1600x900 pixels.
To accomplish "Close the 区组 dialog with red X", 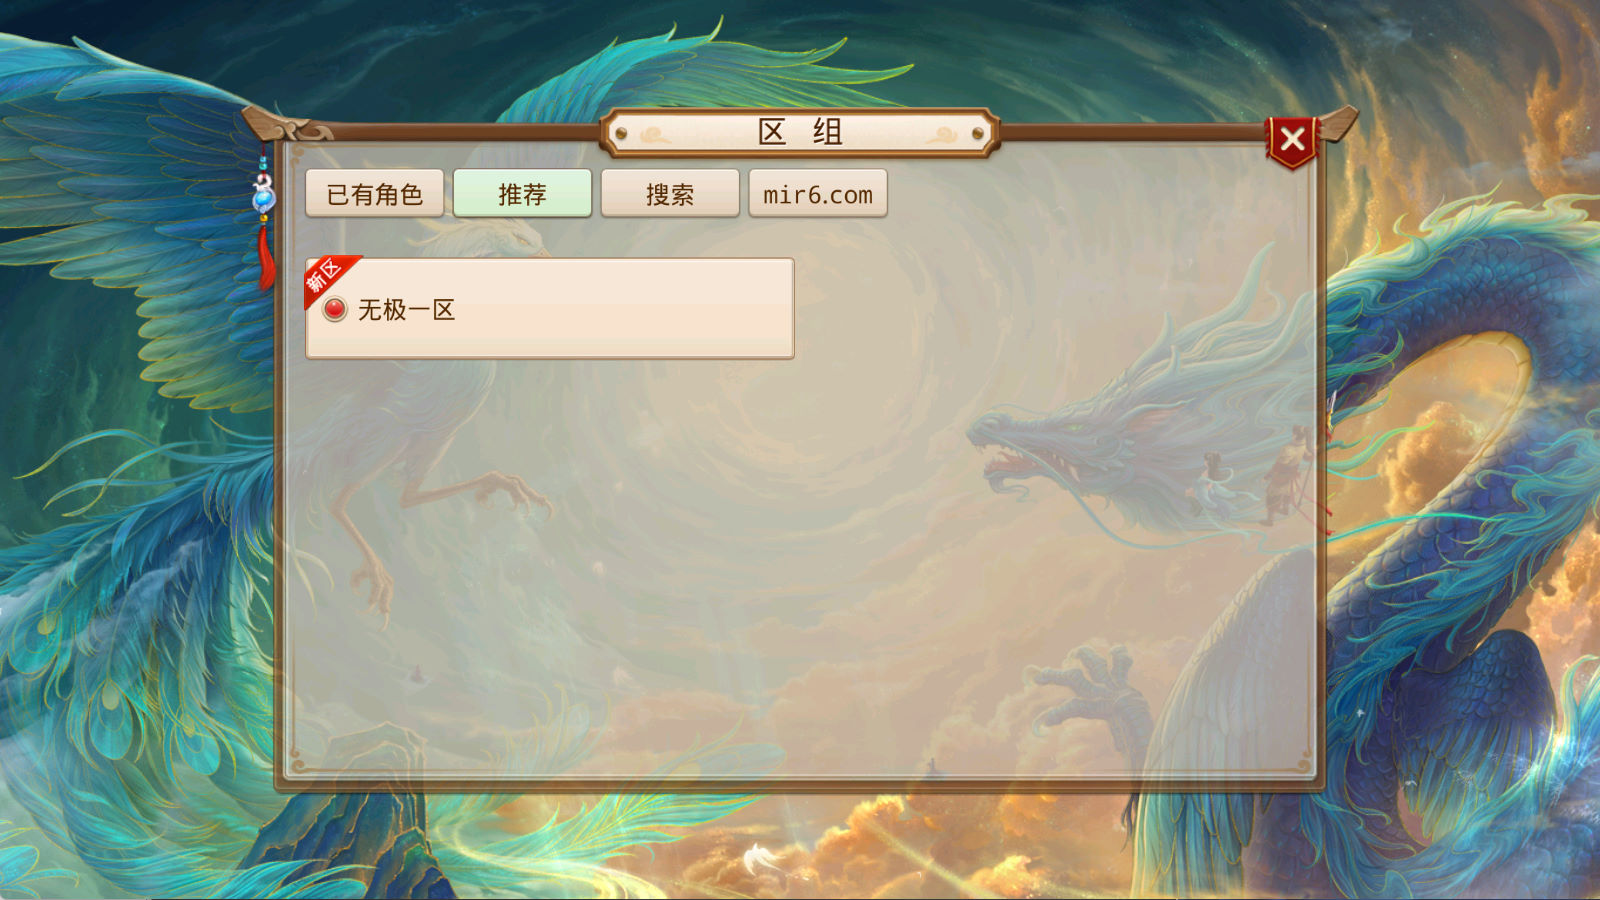I will tap(1292, 139).
